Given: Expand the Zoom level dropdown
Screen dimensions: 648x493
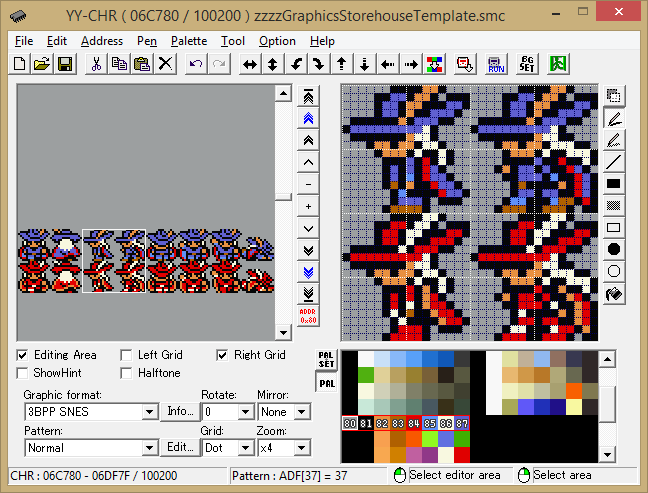Looking at the screenshot, I should click(302, 448).
